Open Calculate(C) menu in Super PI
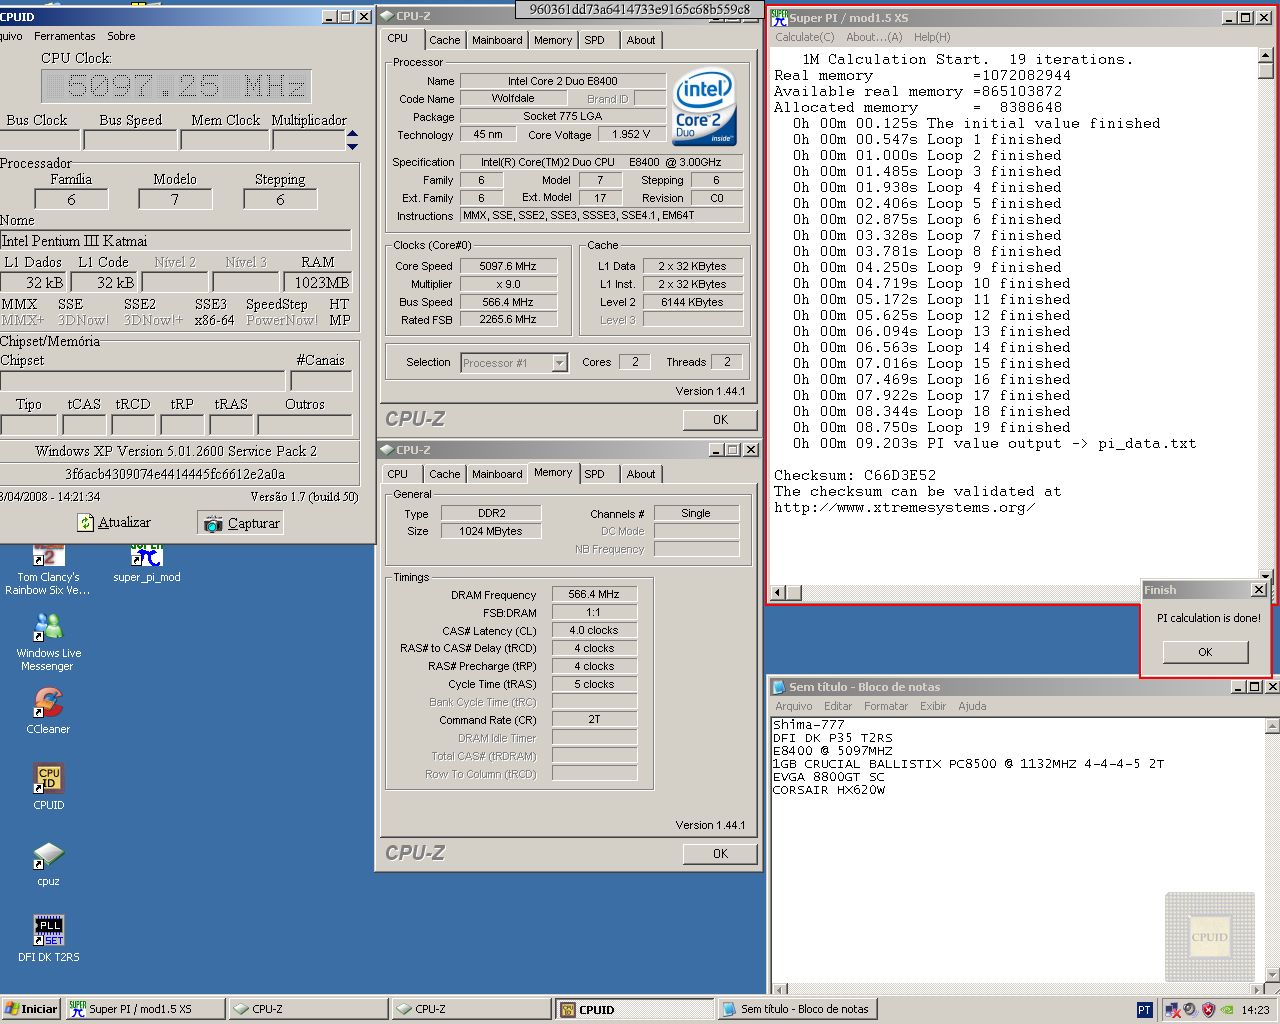The width and height of the screenshot is (1280, 1024). pos(804,37)
